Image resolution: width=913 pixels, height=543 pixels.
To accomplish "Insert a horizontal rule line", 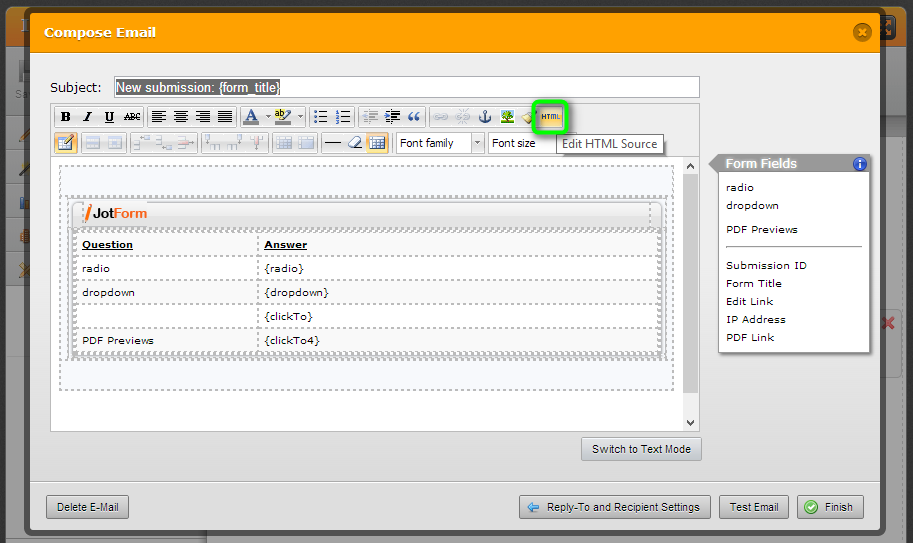I will [332, 143].
